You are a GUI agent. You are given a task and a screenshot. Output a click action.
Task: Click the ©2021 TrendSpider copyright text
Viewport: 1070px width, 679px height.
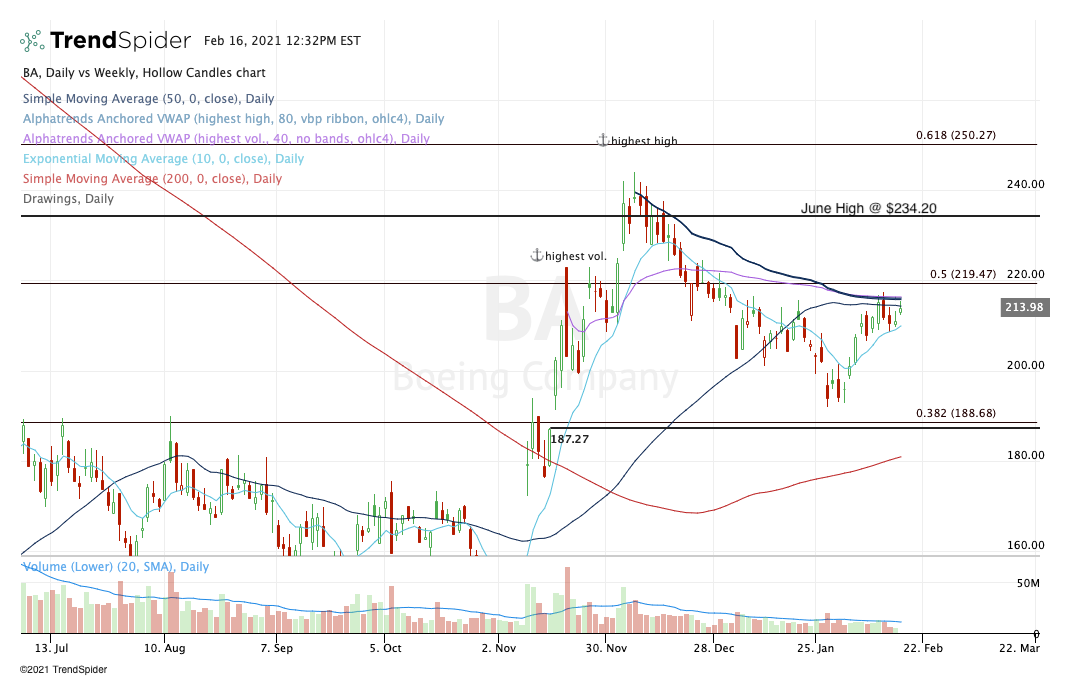coord(63,669)
